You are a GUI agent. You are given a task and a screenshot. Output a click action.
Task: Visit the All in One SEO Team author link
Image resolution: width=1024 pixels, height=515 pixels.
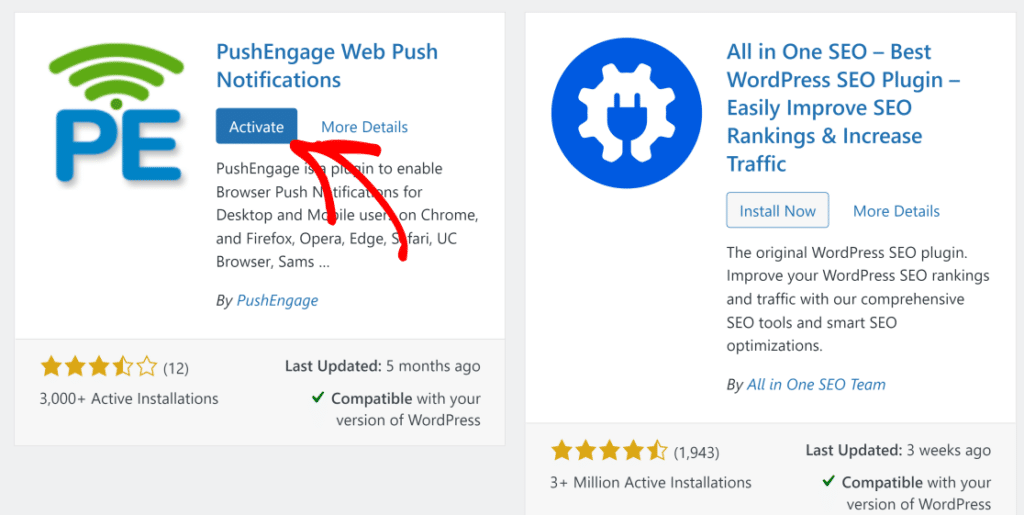point(816,384)
